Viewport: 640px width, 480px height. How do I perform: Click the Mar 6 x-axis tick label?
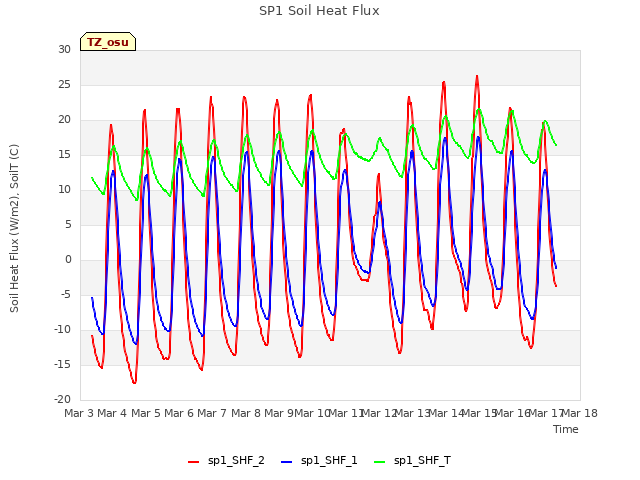(x=179, y=413)
